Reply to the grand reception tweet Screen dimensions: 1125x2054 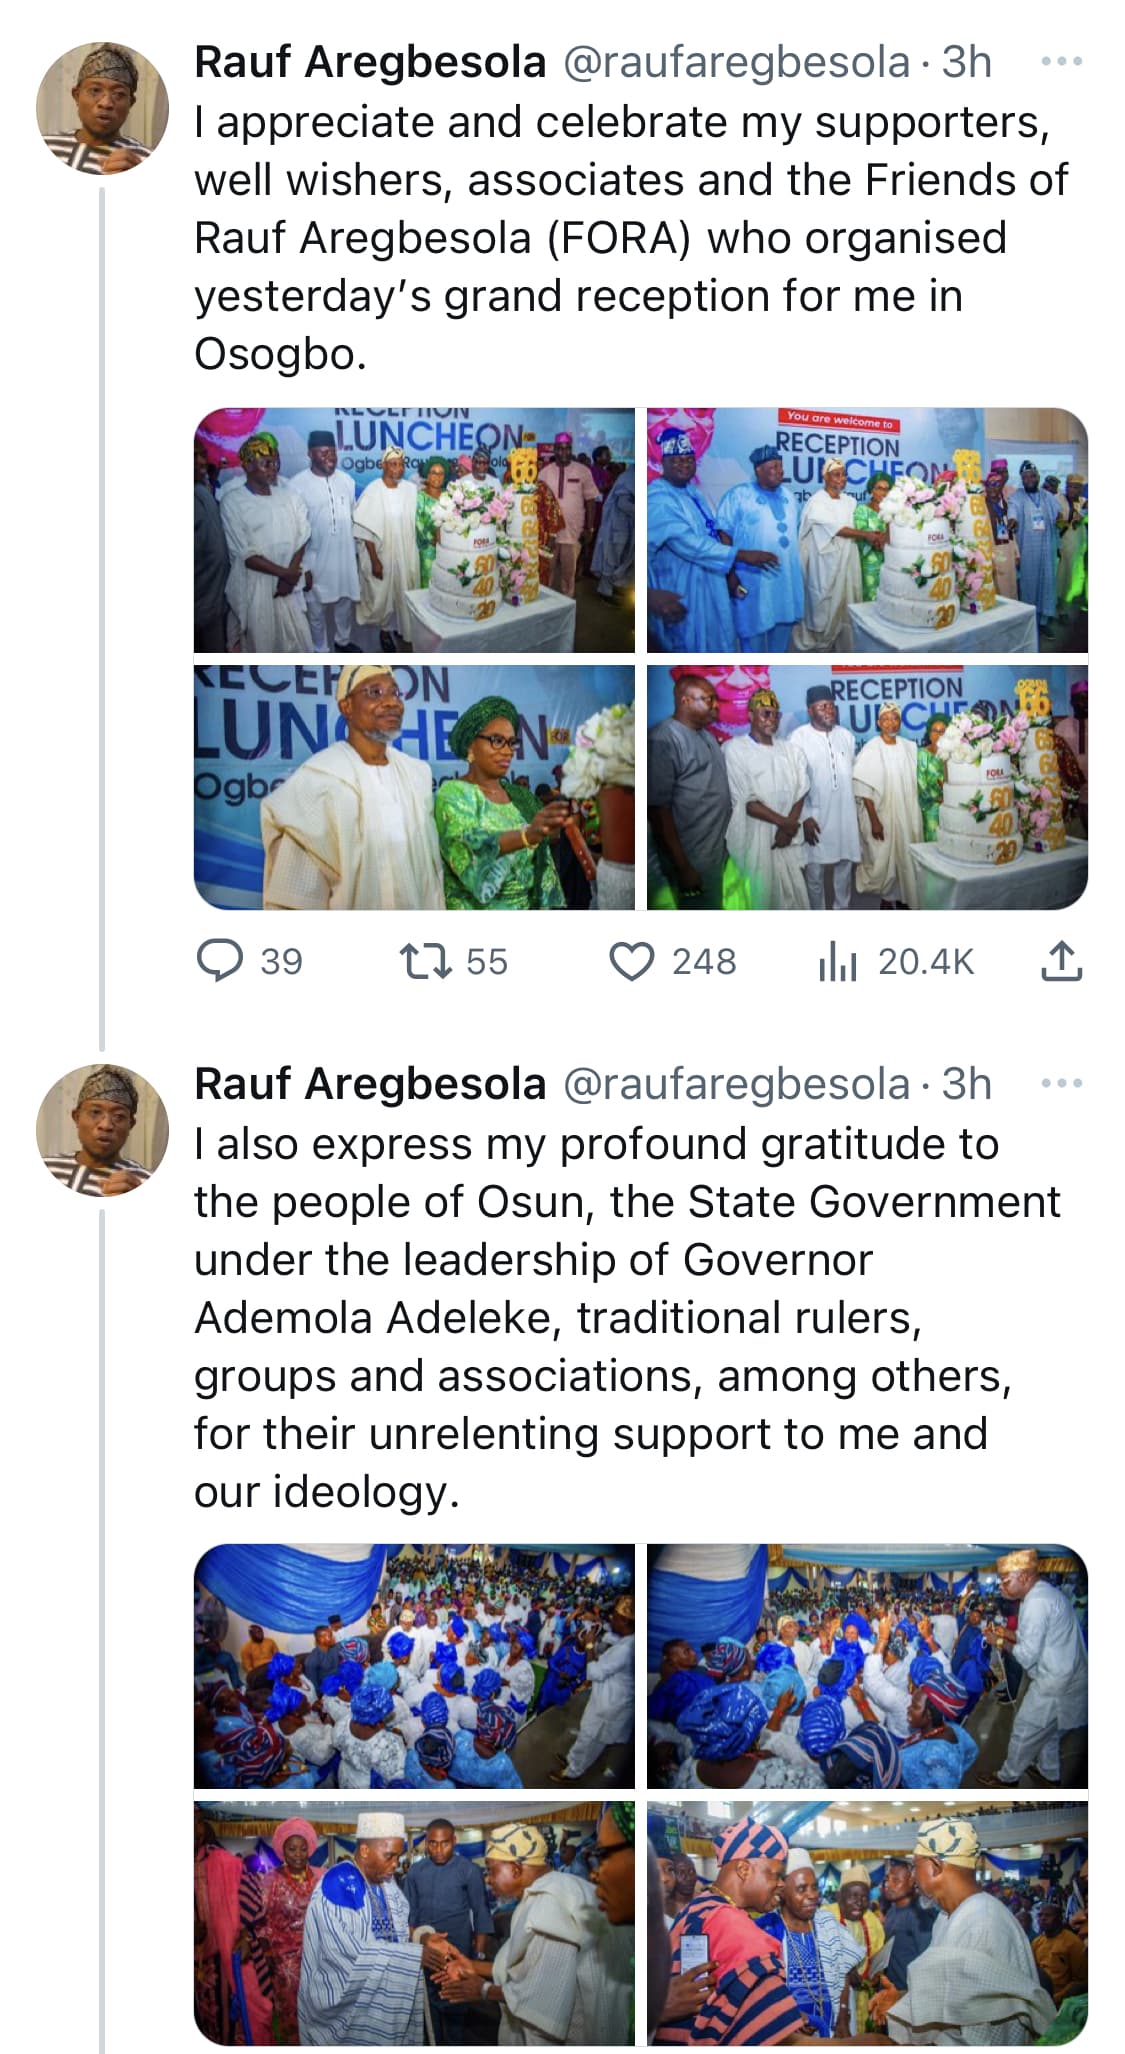(220, 961)
